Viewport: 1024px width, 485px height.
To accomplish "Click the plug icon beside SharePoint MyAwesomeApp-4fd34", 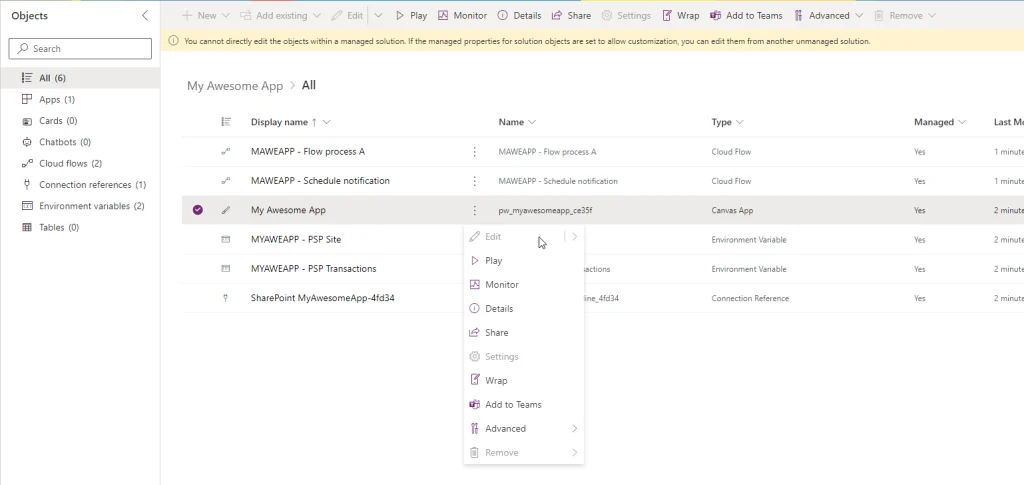I will point(226,298).
